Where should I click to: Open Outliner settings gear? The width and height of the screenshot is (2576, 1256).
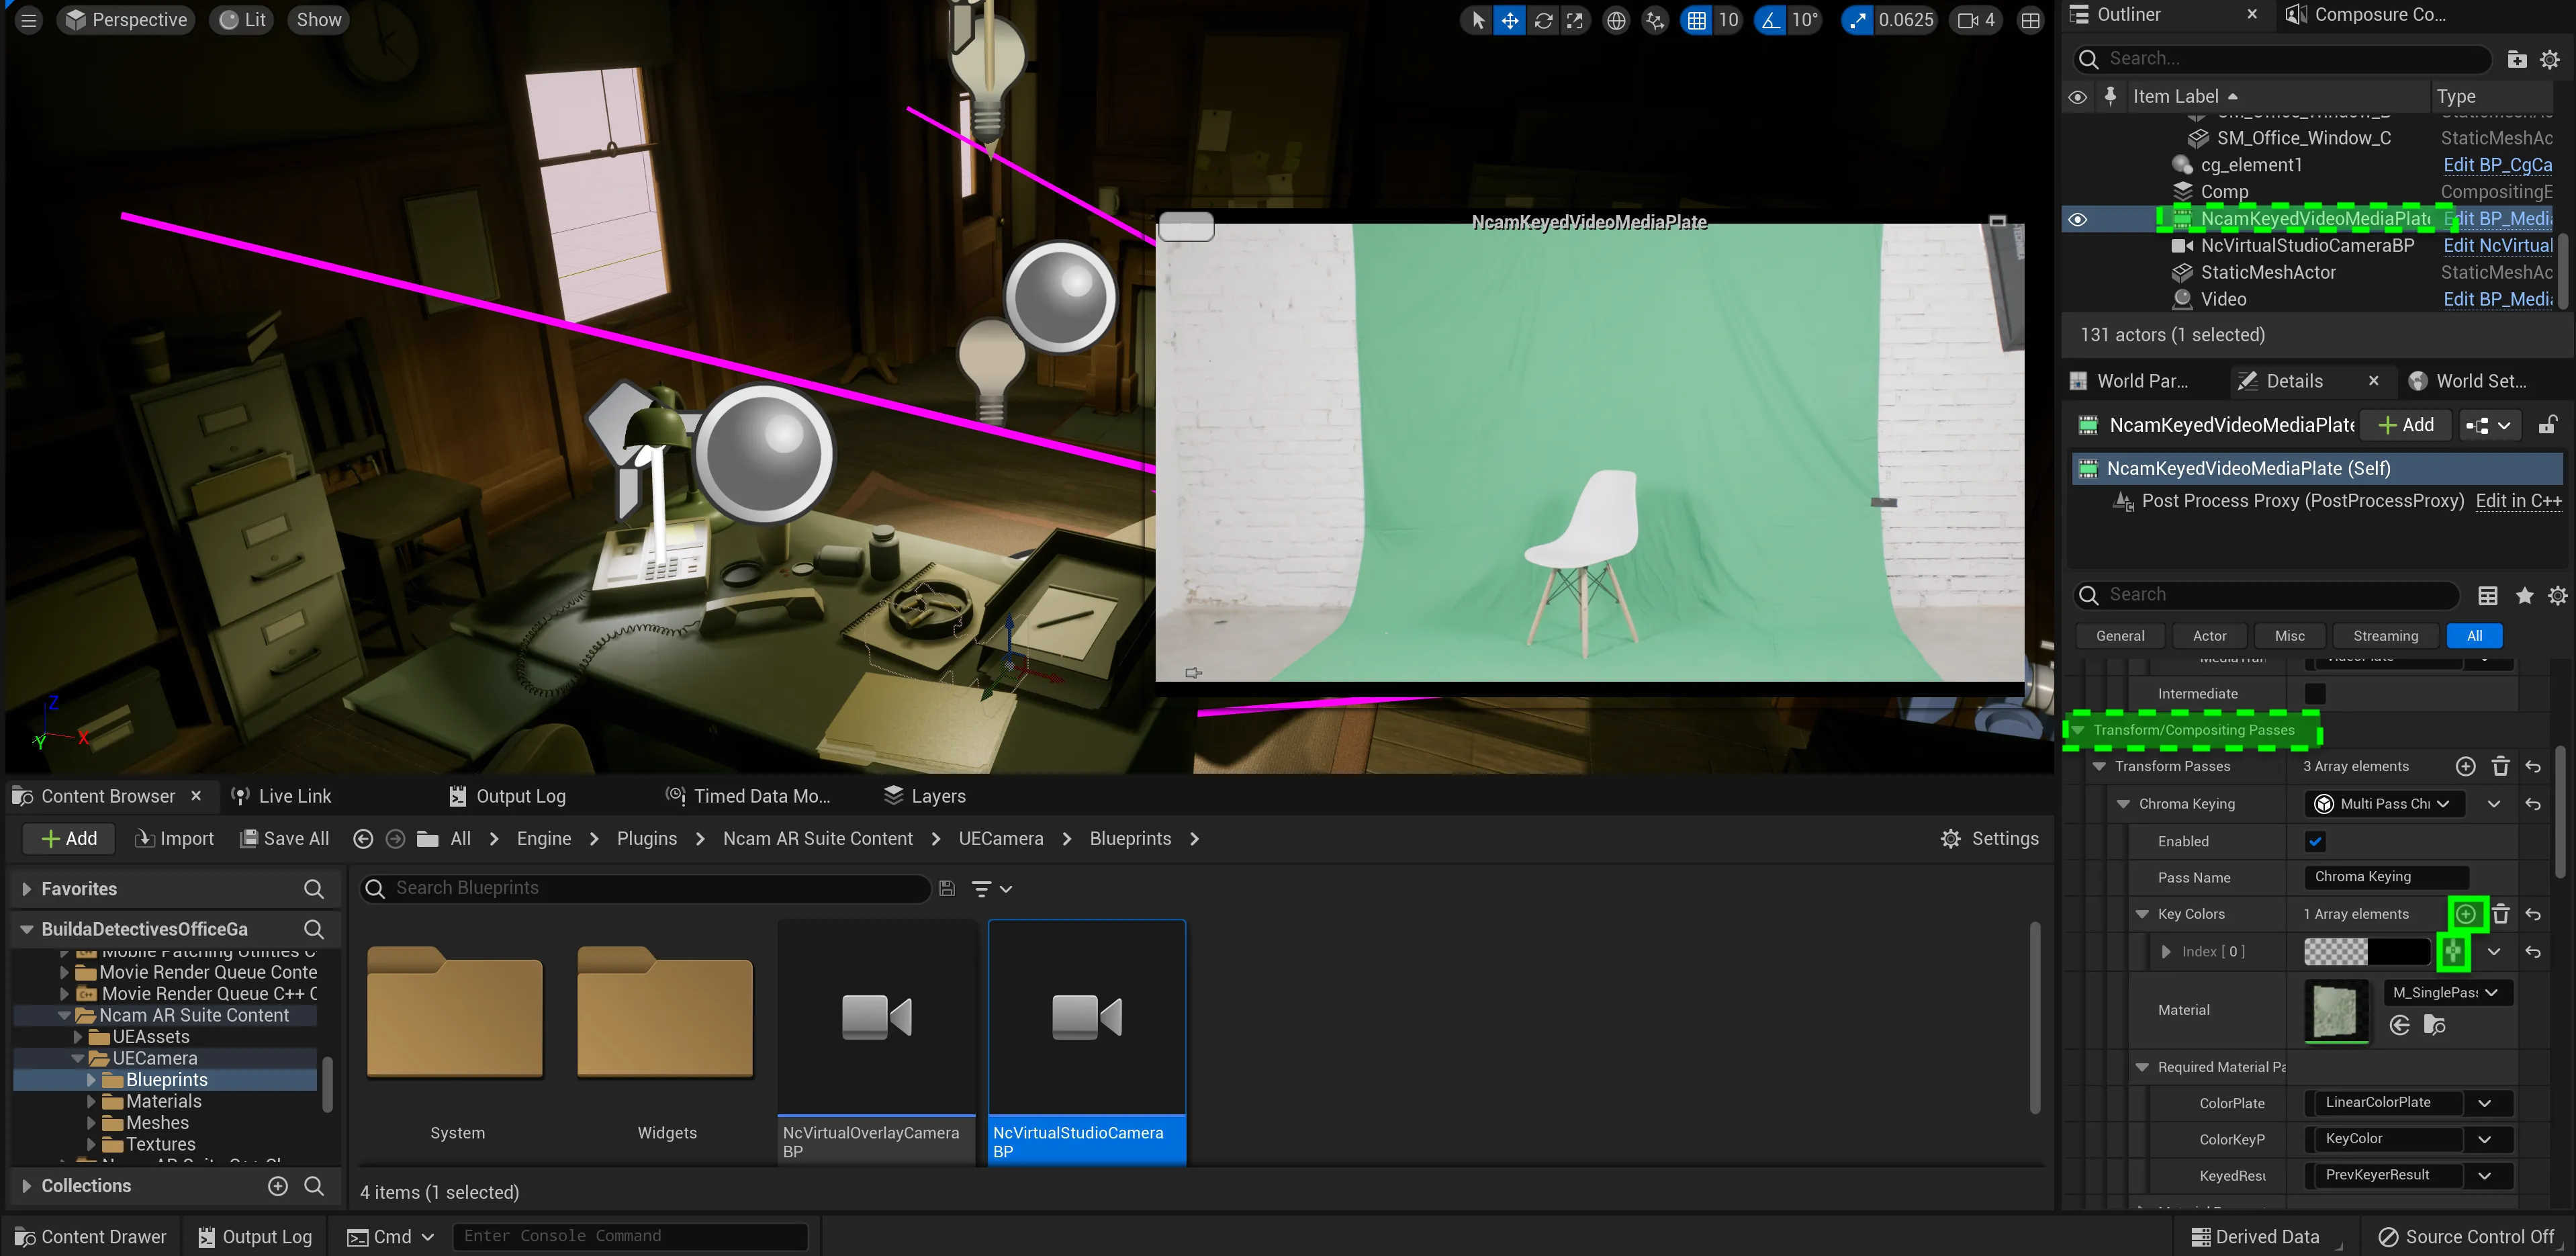(2550, 59)
